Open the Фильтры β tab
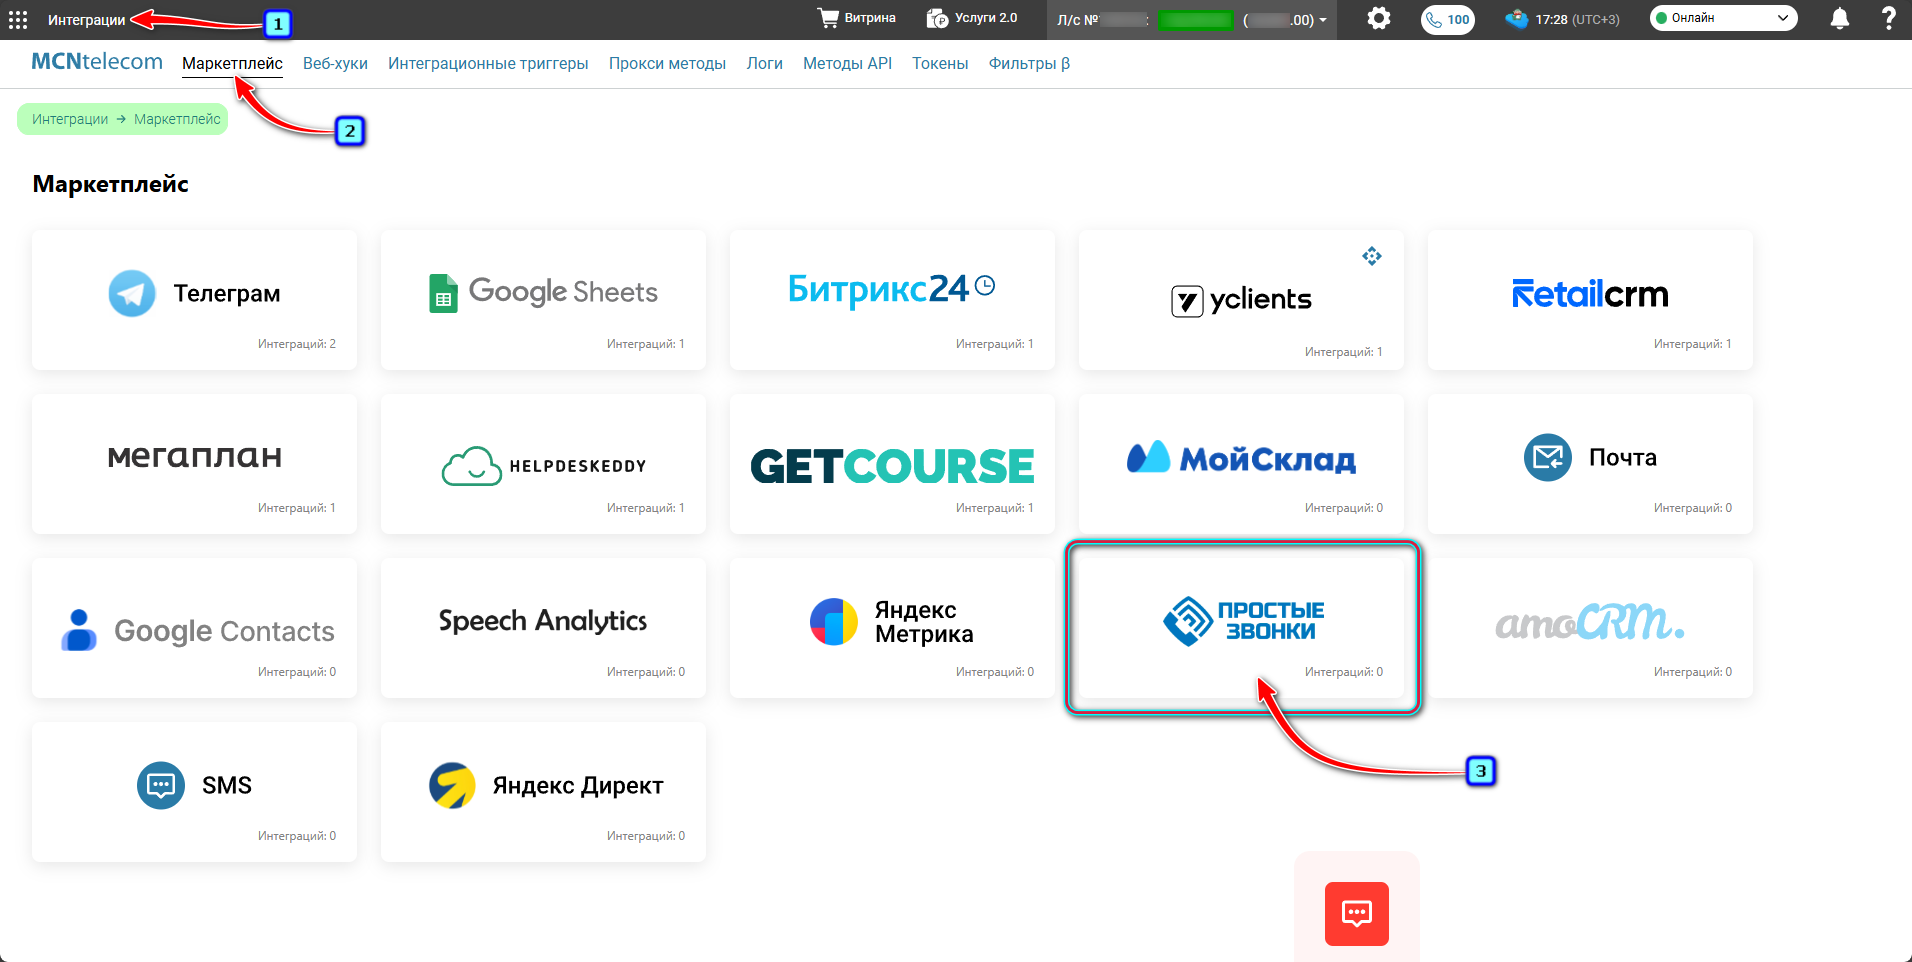The height and width of the screenshot is (962, 1912). 1029,64
